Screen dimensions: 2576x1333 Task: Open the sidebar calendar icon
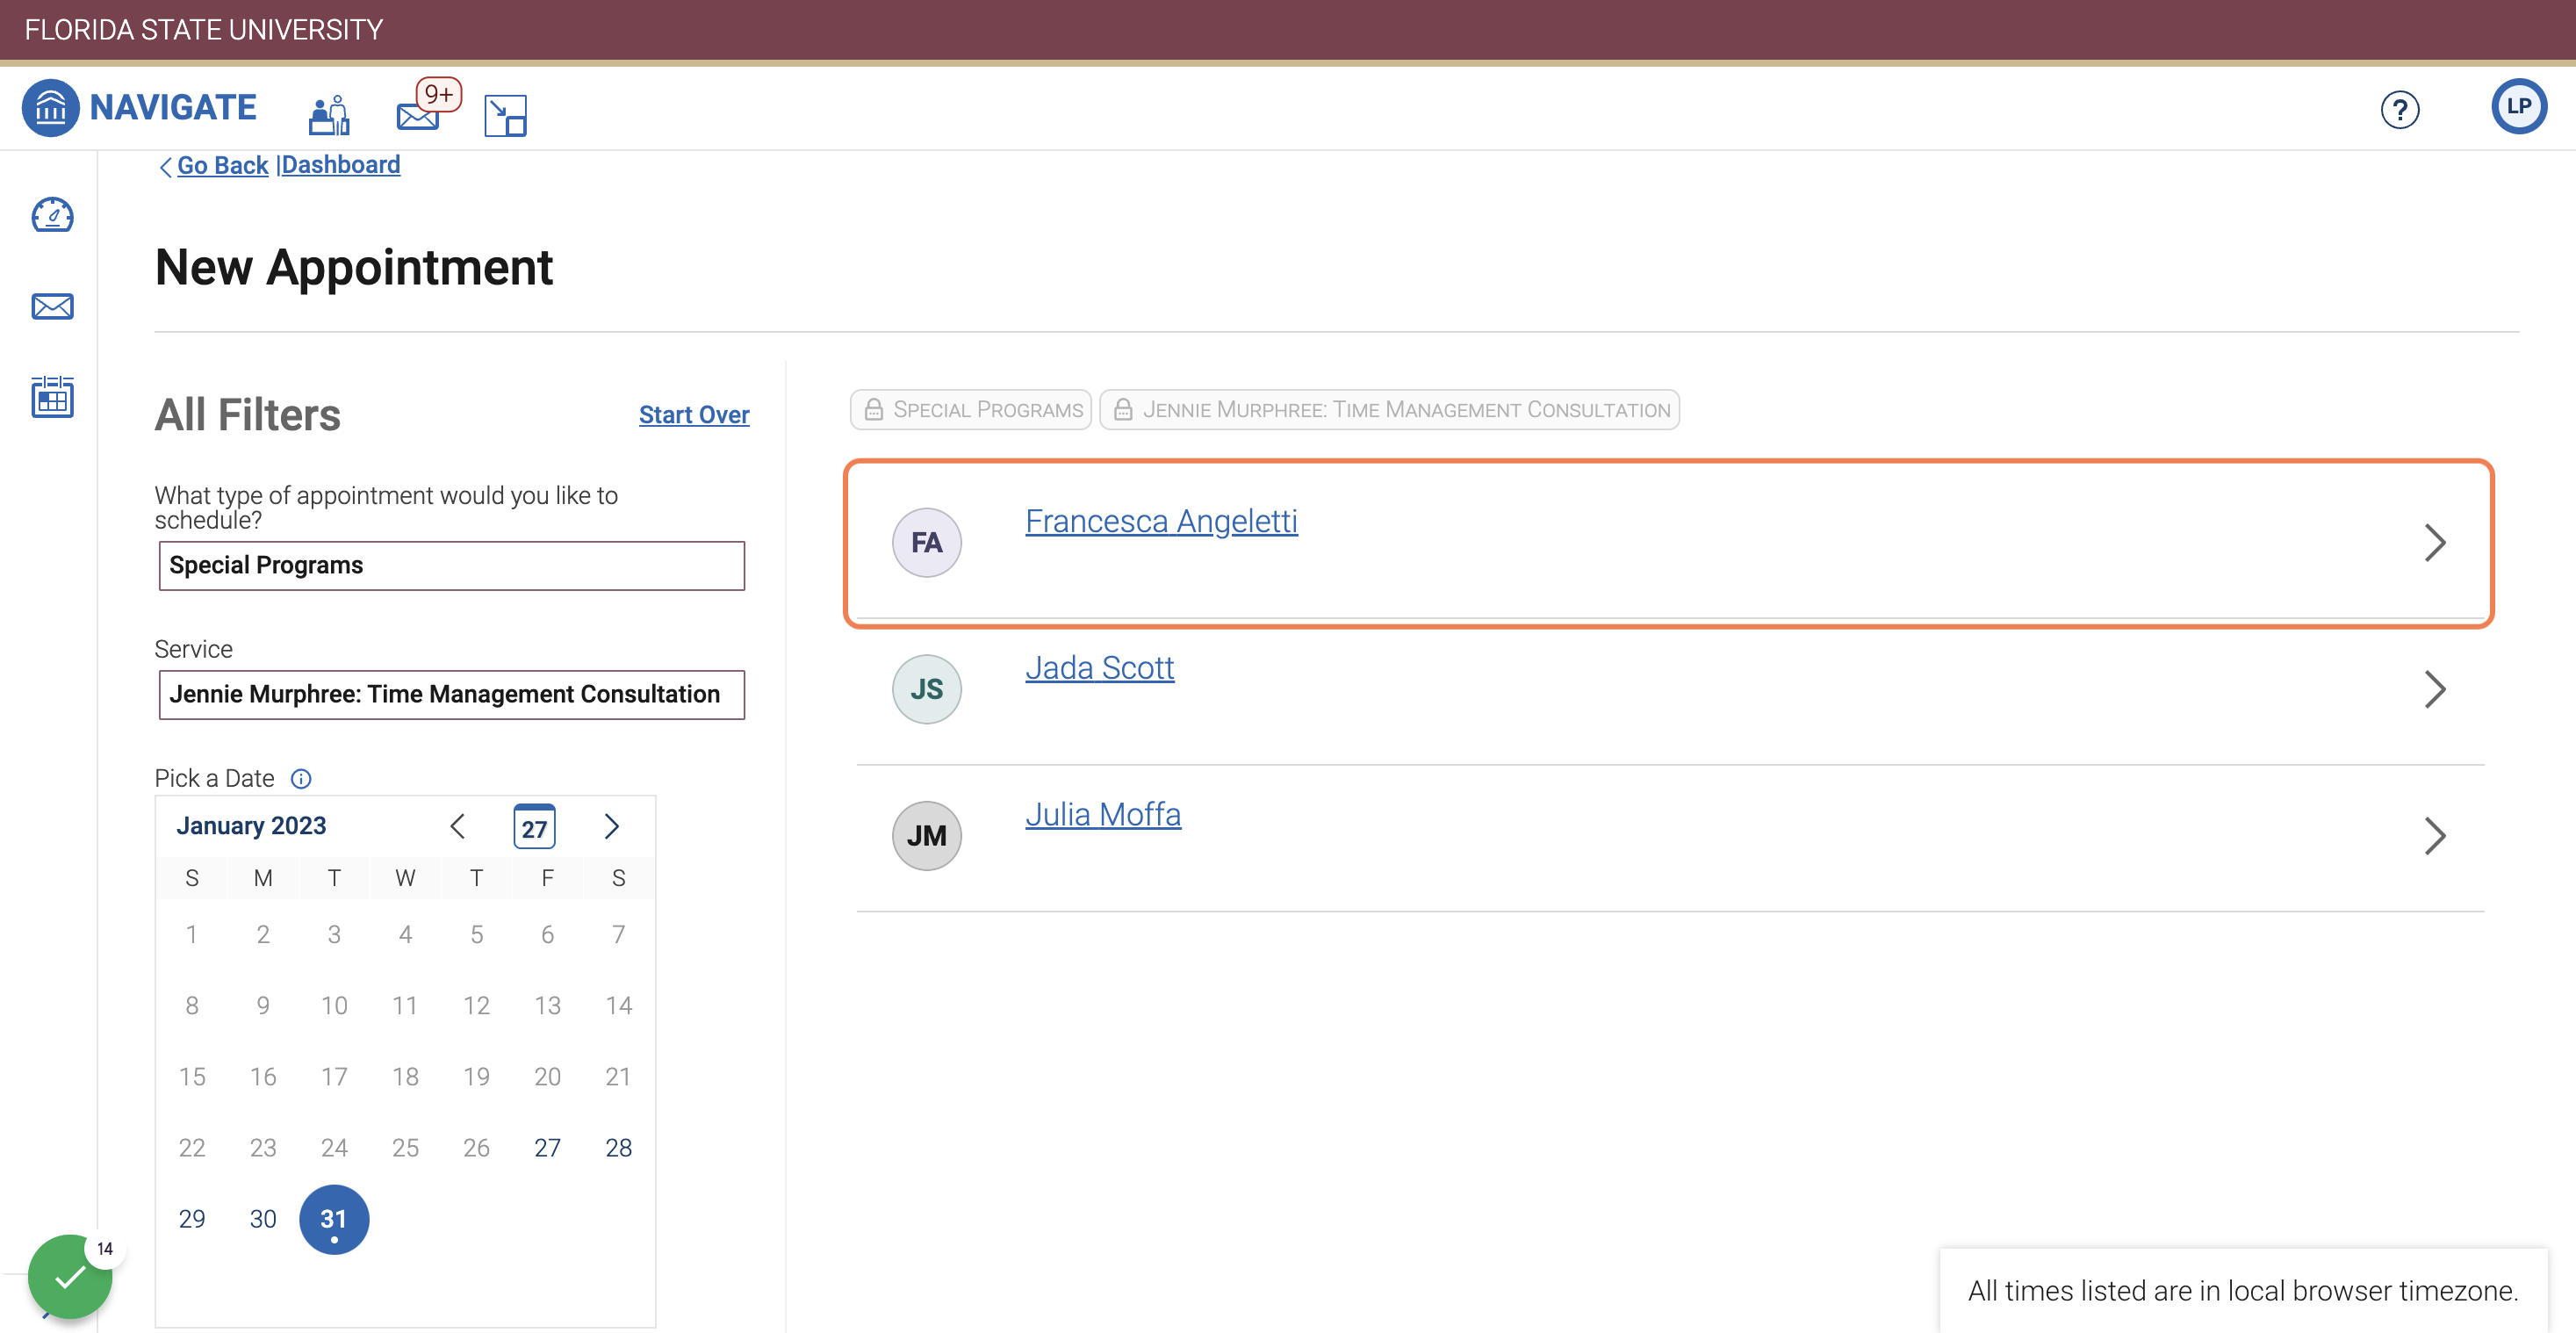pyautogui.click(x=52, y=397)
